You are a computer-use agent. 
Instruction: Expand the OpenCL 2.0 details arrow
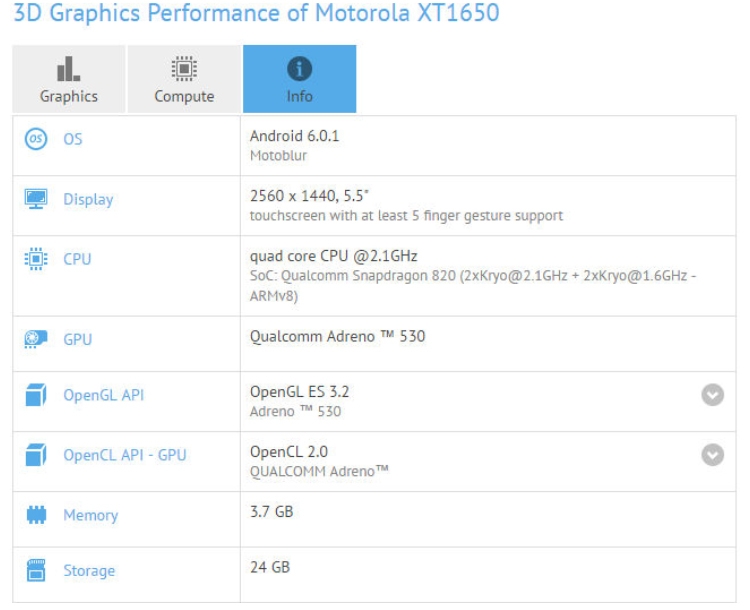point(711,455)
